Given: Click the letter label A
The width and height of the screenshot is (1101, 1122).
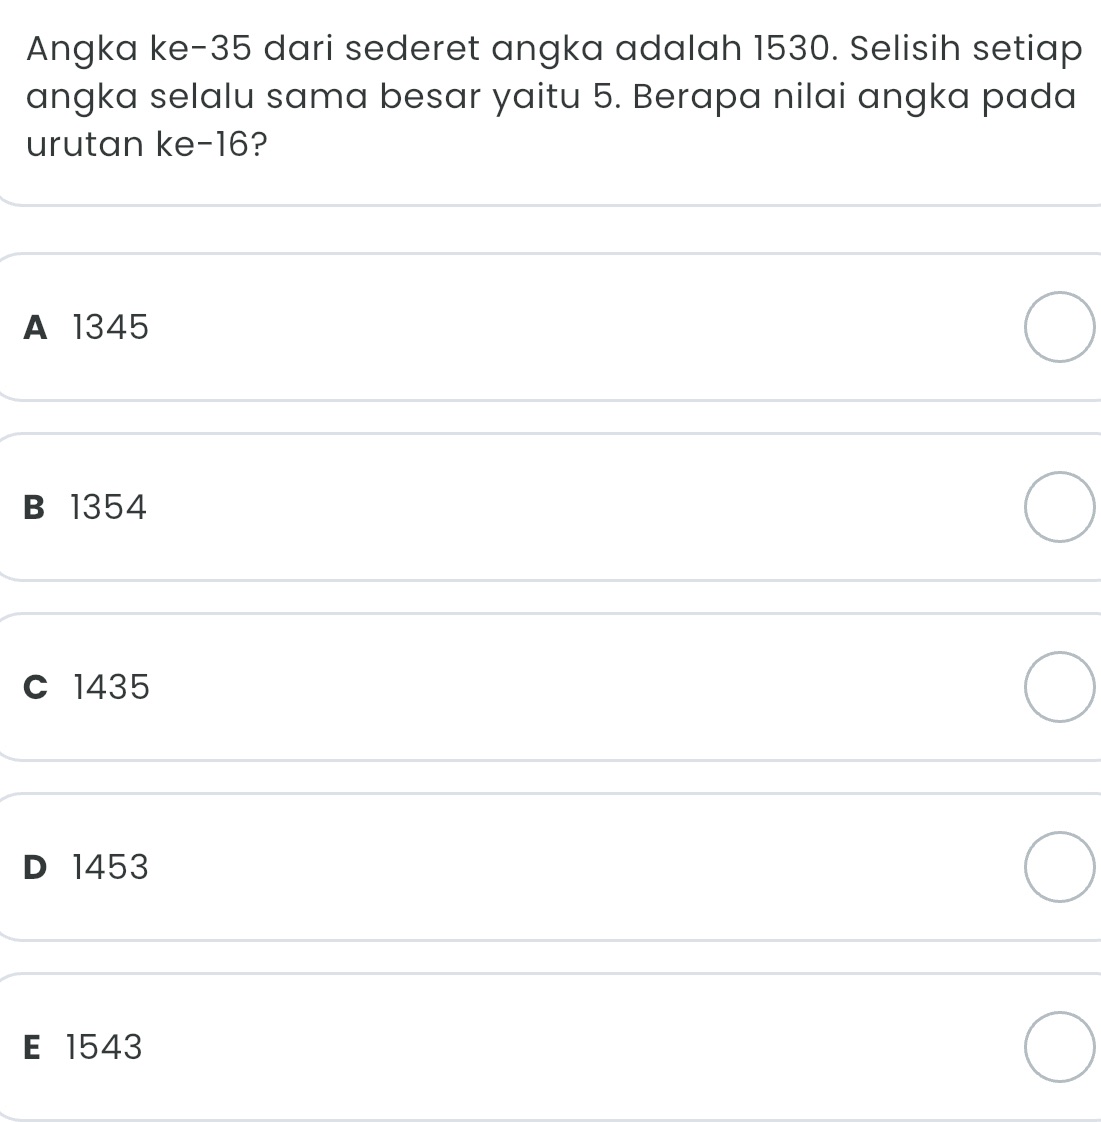Looking at the screenshot, I should pyautogui.click(x=35, y=327).
